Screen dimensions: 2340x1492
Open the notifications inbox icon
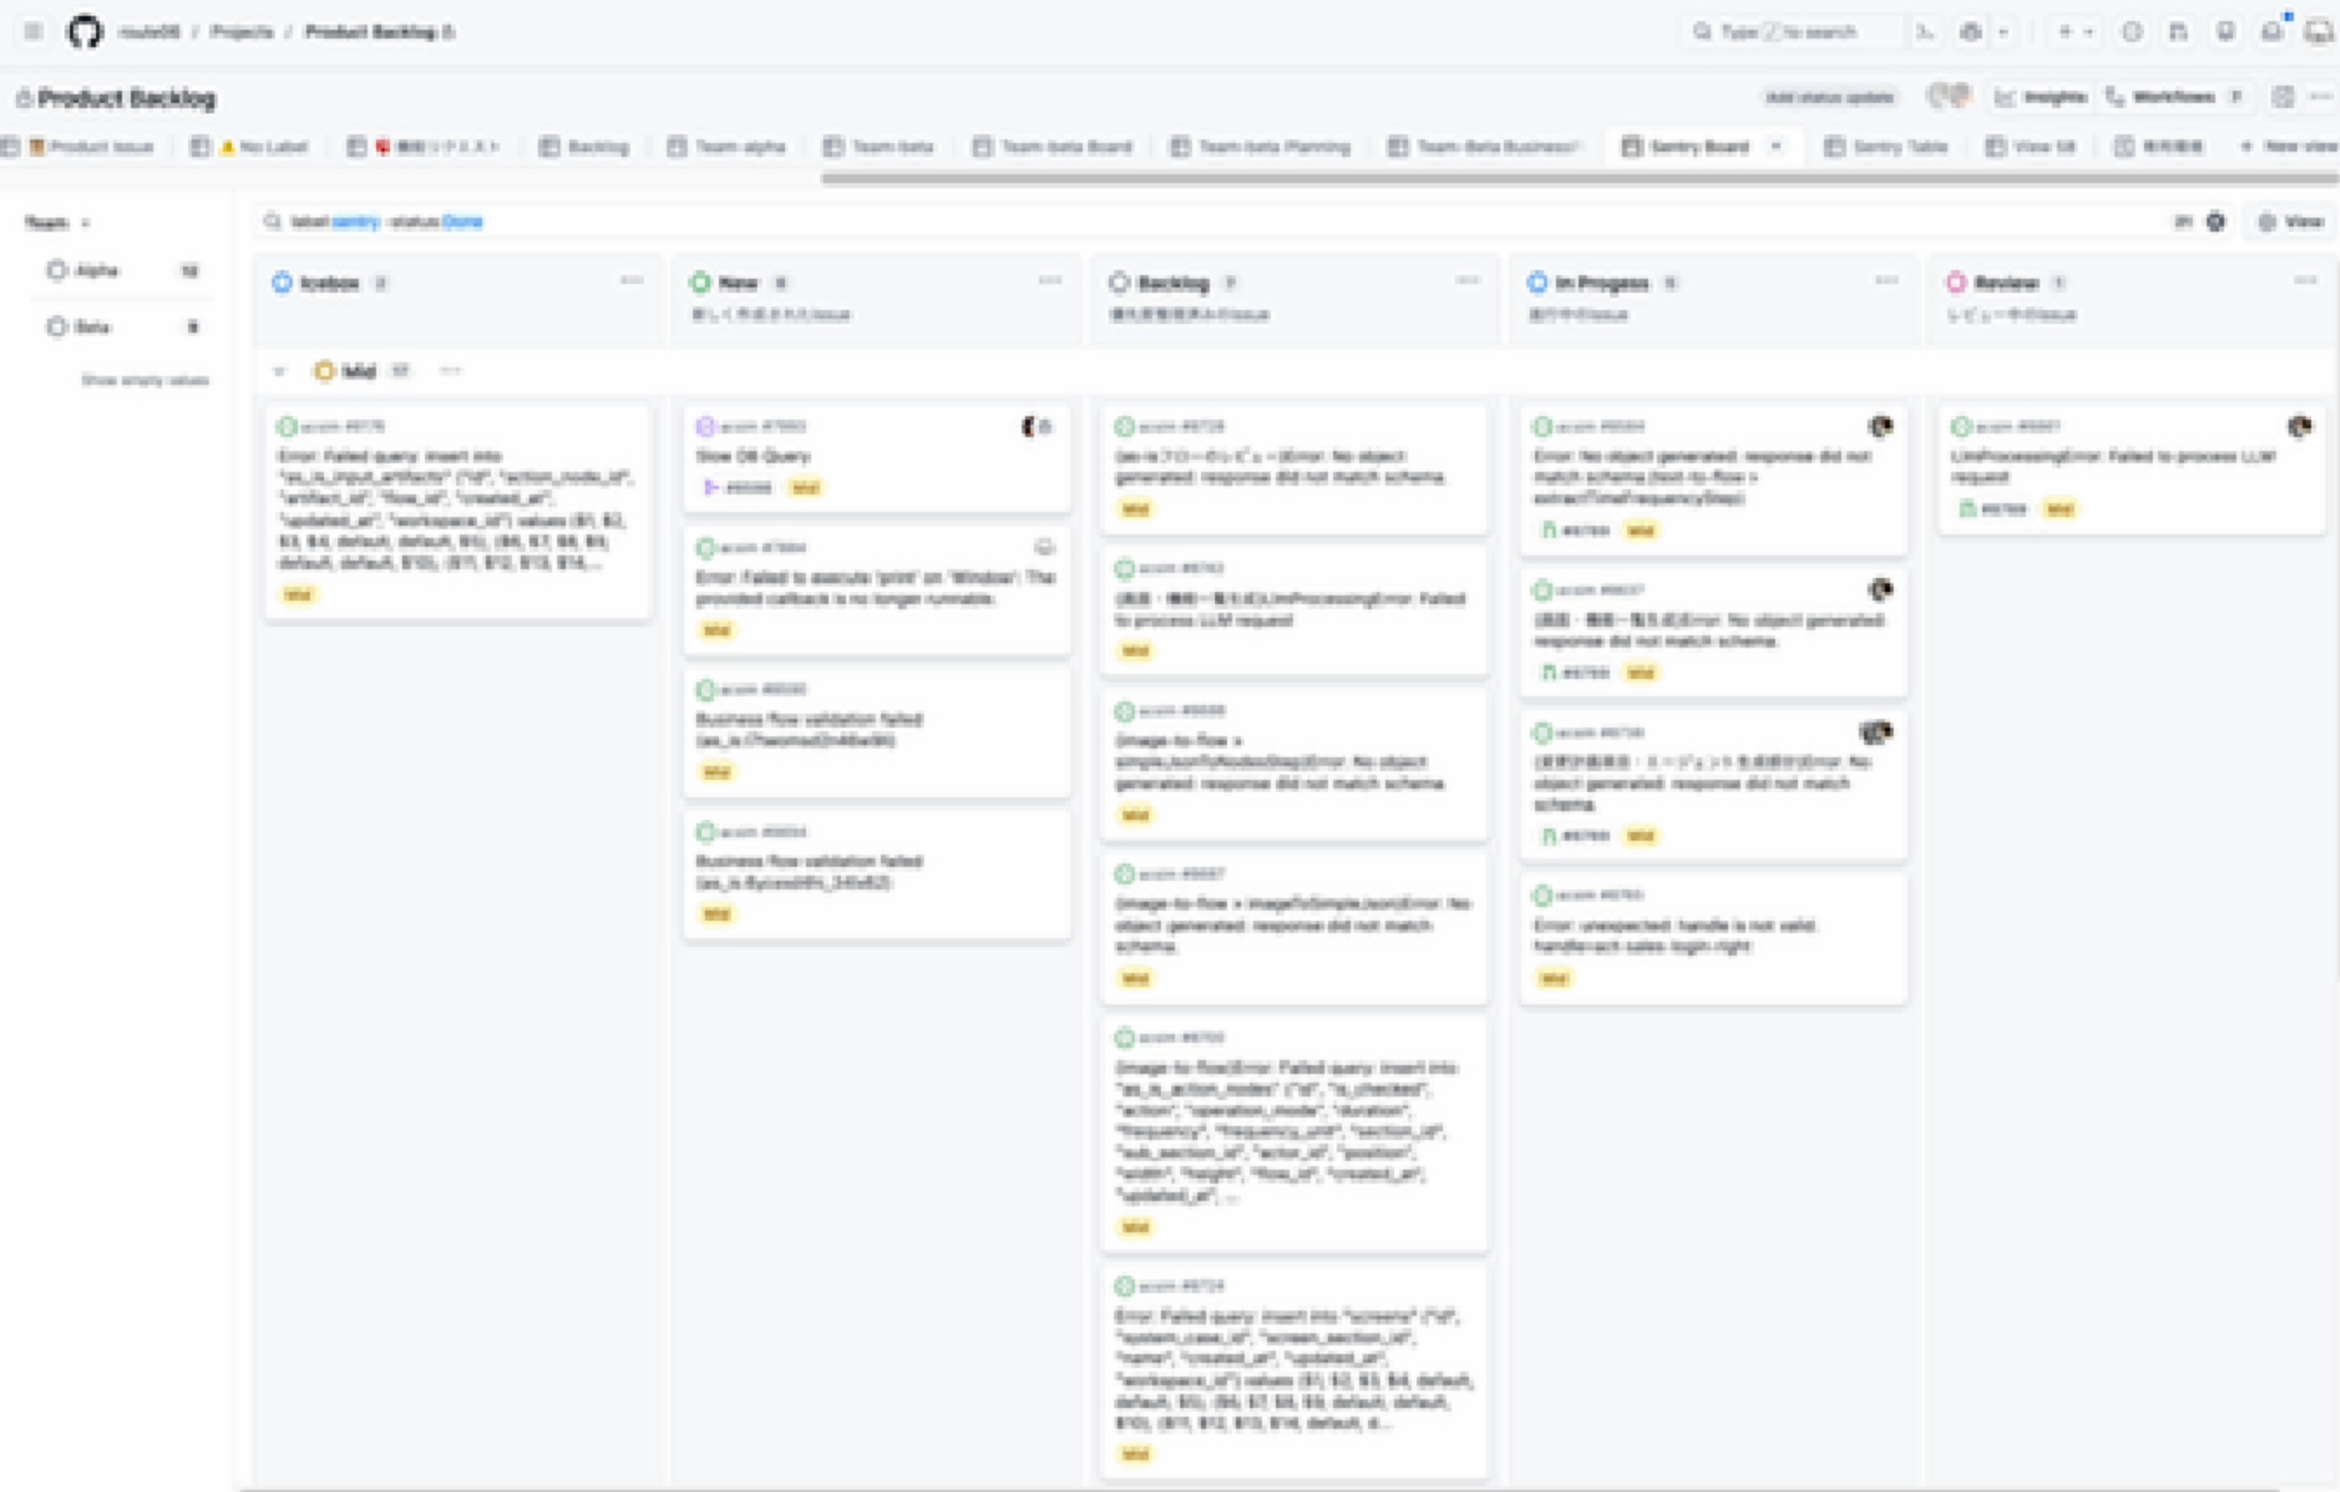point(2272,32)
